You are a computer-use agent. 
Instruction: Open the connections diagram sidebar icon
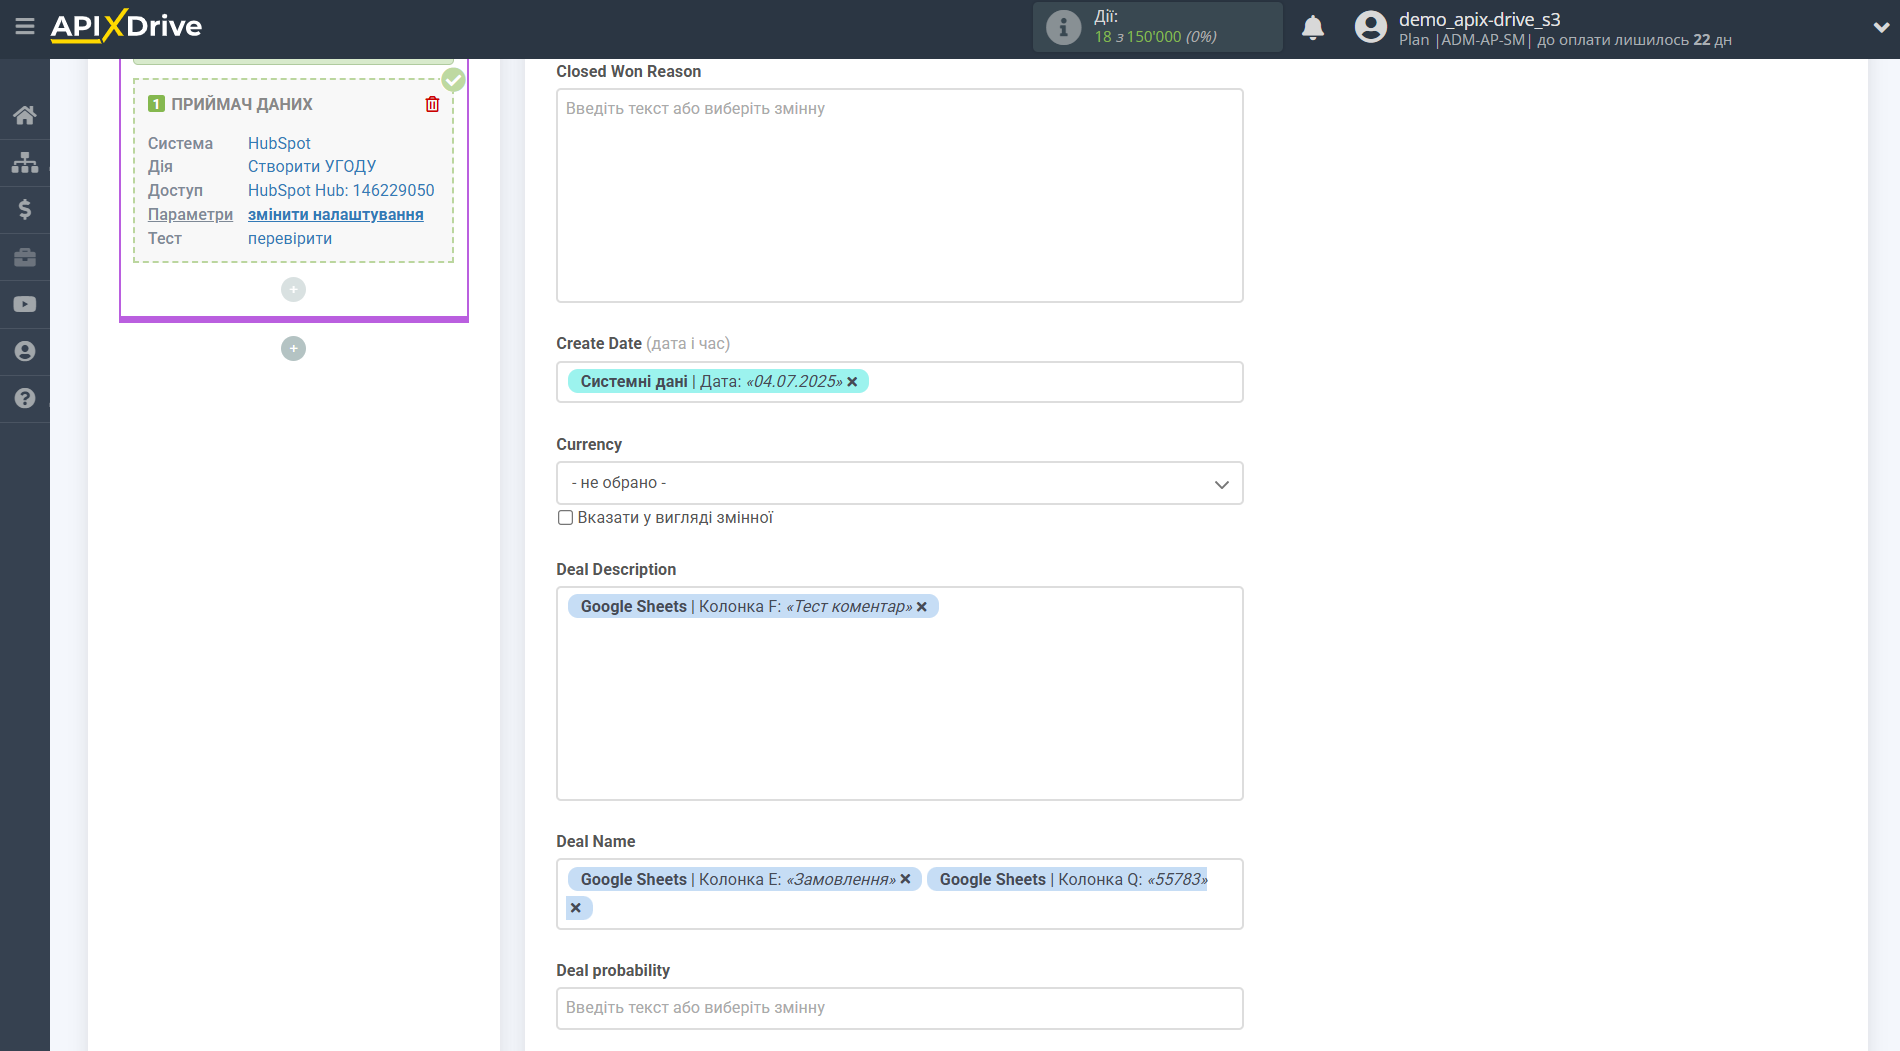[x=25, y=162]
